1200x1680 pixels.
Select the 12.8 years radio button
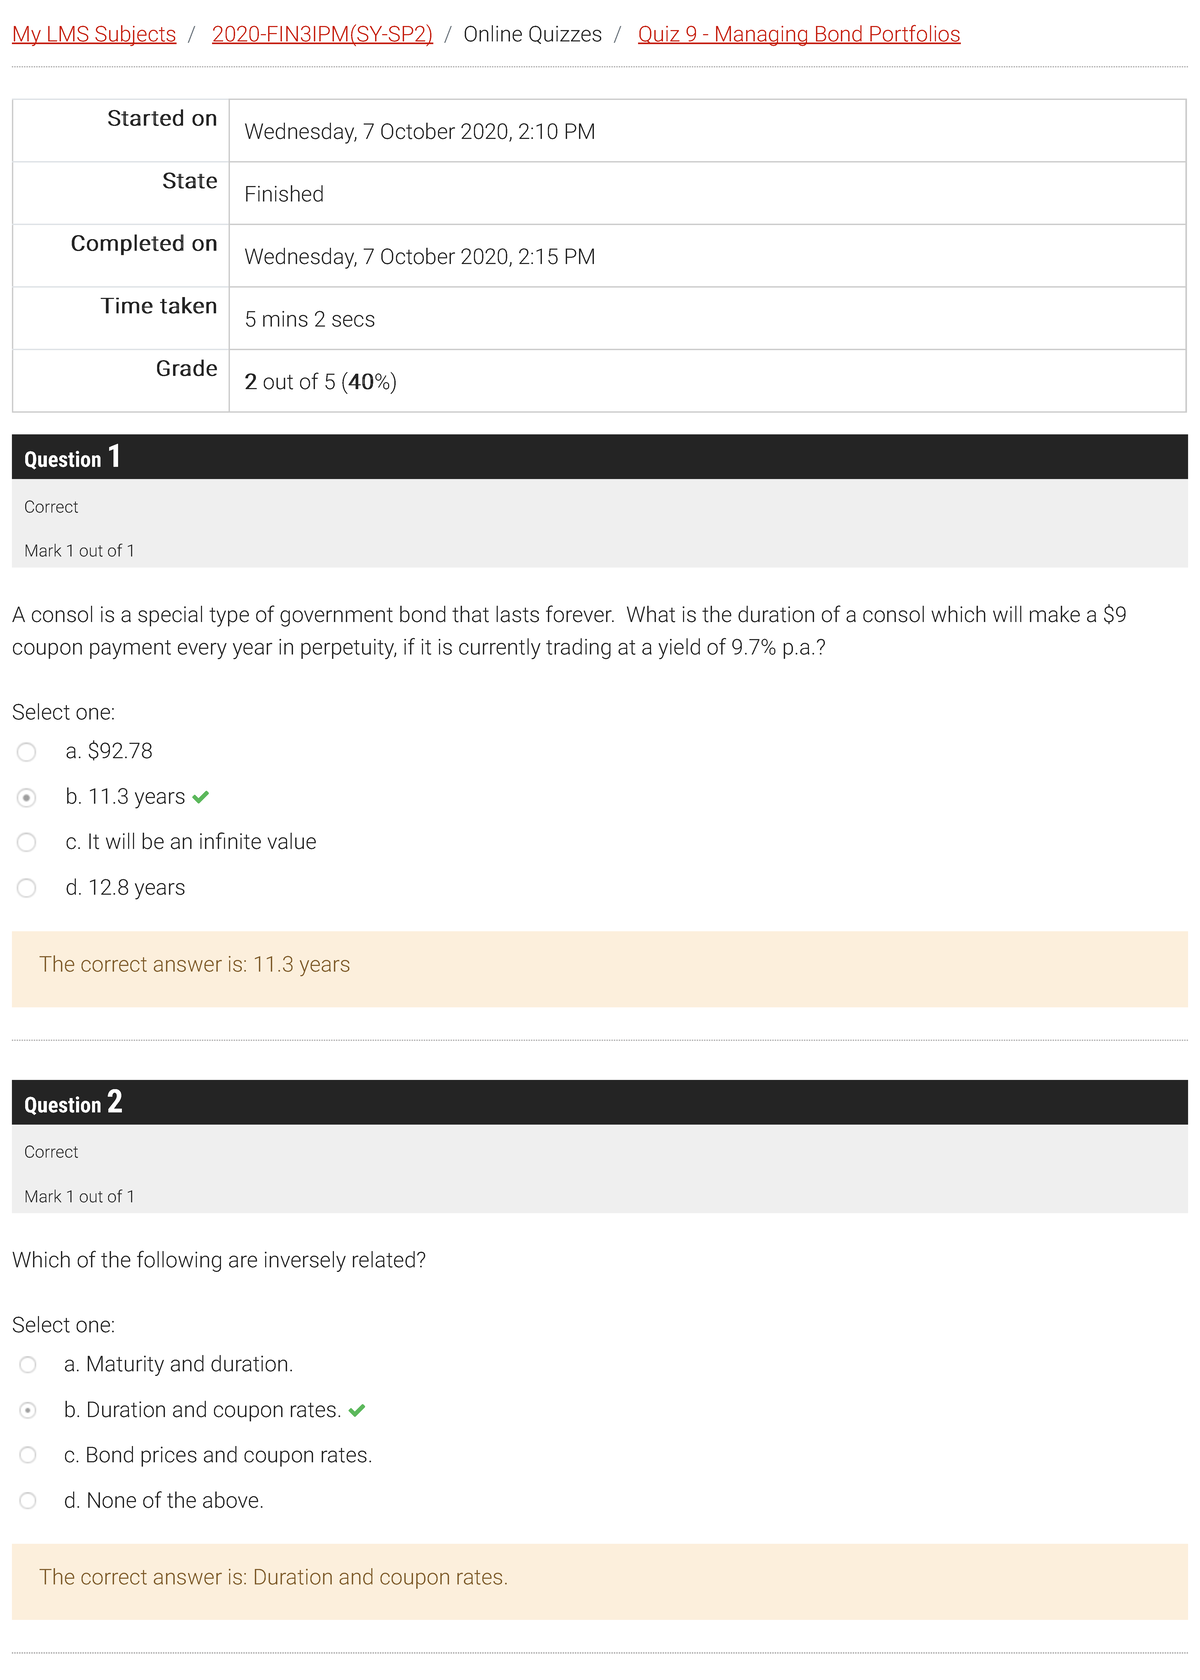click(27, 888)
